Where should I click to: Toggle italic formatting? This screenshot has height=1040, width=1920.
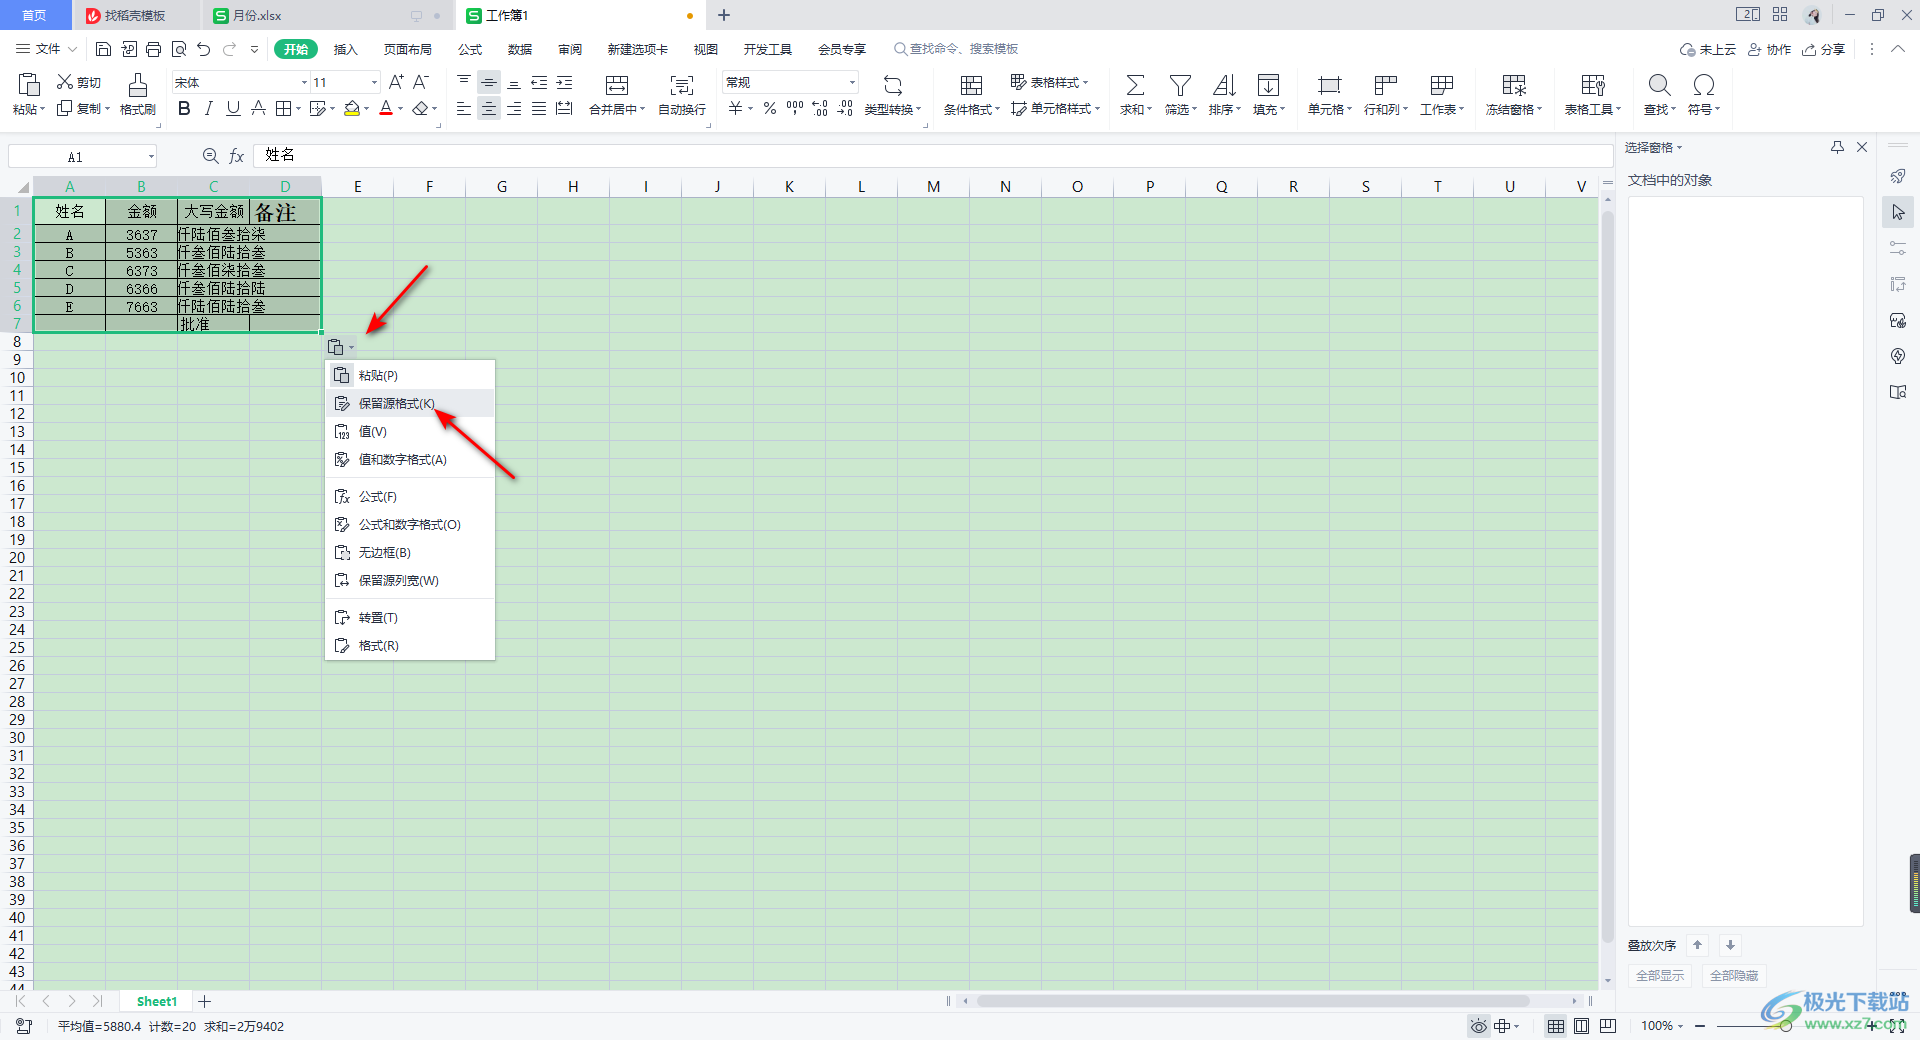[208, 109]
